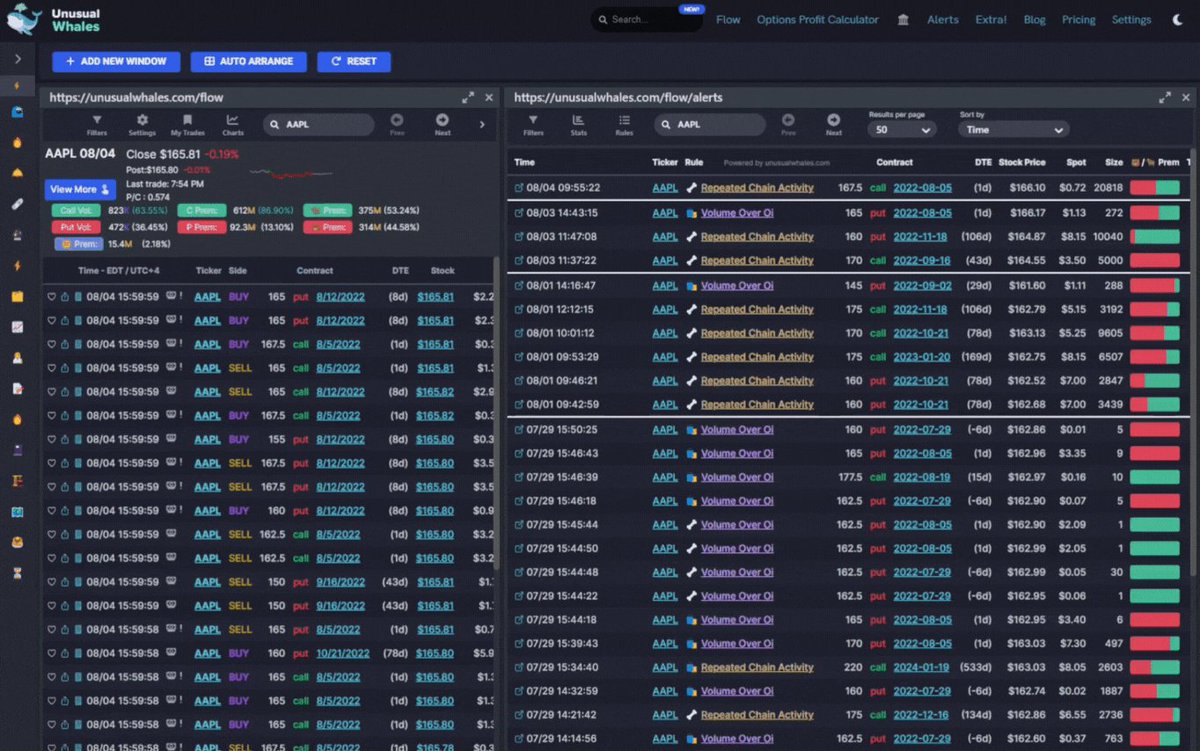Click the Time column header in alerts table
The height and width of the screenshot is (751, 1200).
(524, 162)
